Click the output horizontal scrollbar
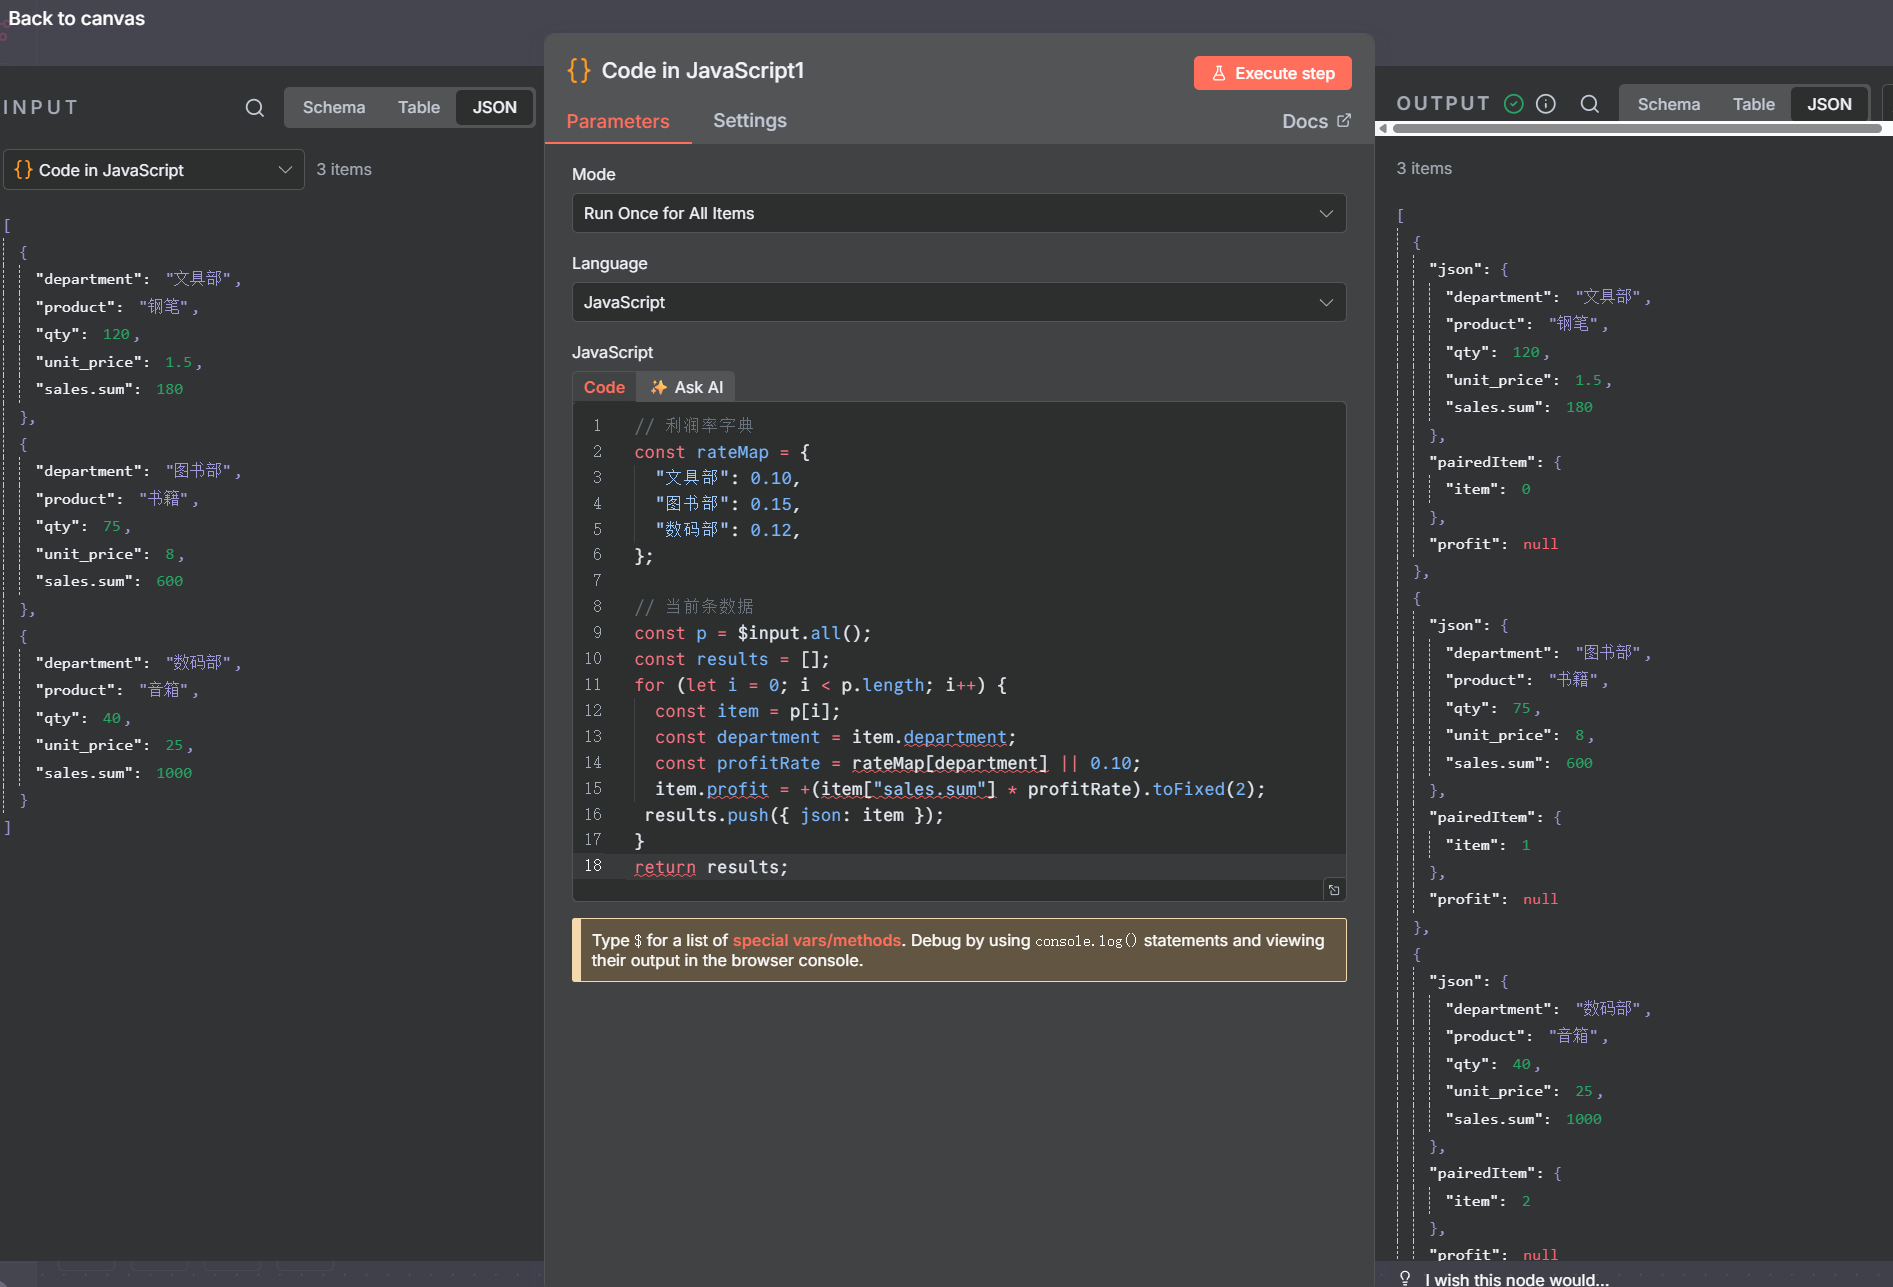1893x1287 pixels. [1636, 128]
